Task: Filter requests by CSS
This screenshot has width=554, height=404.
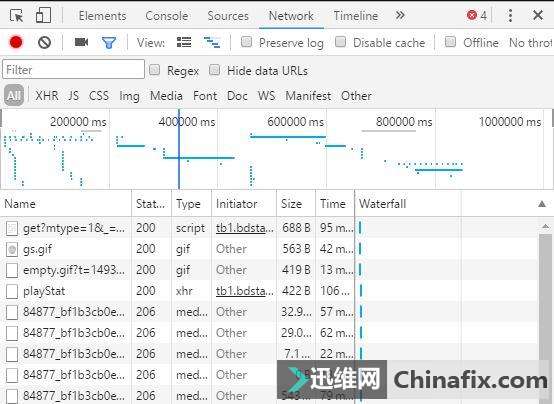Action: [99, 96]
